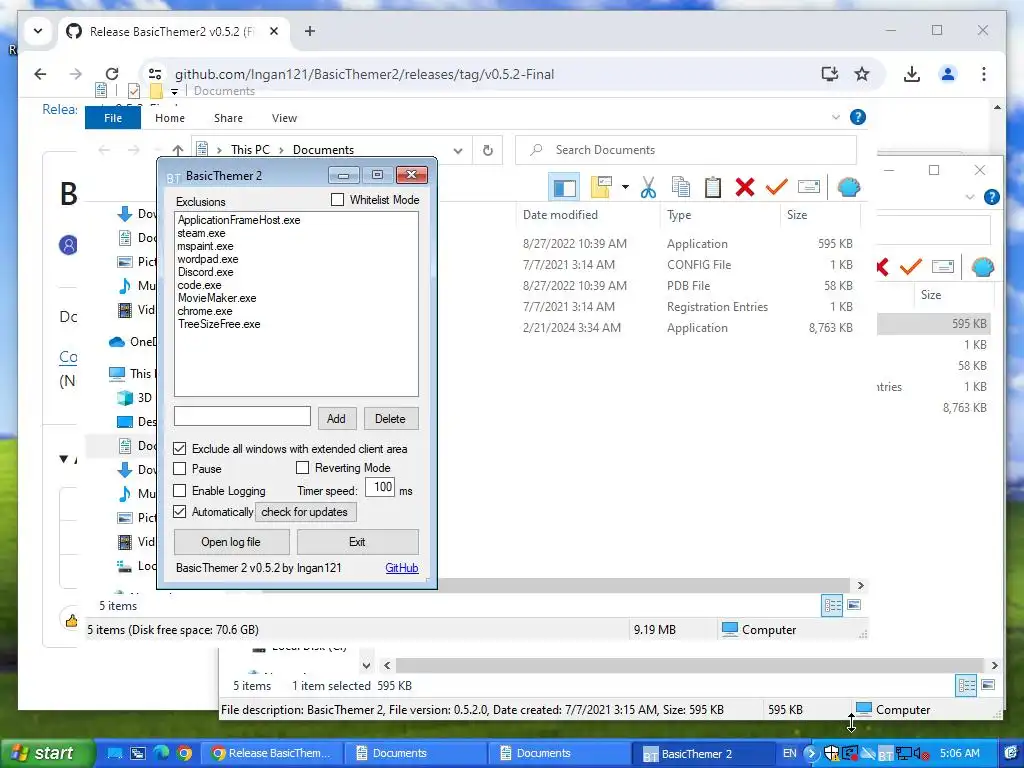Screen dimensions: 1024x768
Task: Click the BasicThemer tray icon
Action: tap(885, 754)
